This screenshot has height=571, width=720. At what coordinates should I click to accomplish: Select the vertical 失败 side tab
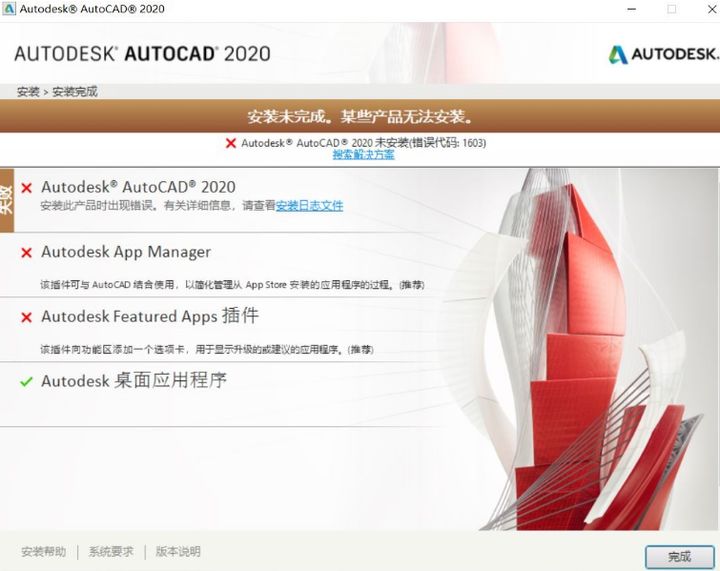[x=7, y=199]
